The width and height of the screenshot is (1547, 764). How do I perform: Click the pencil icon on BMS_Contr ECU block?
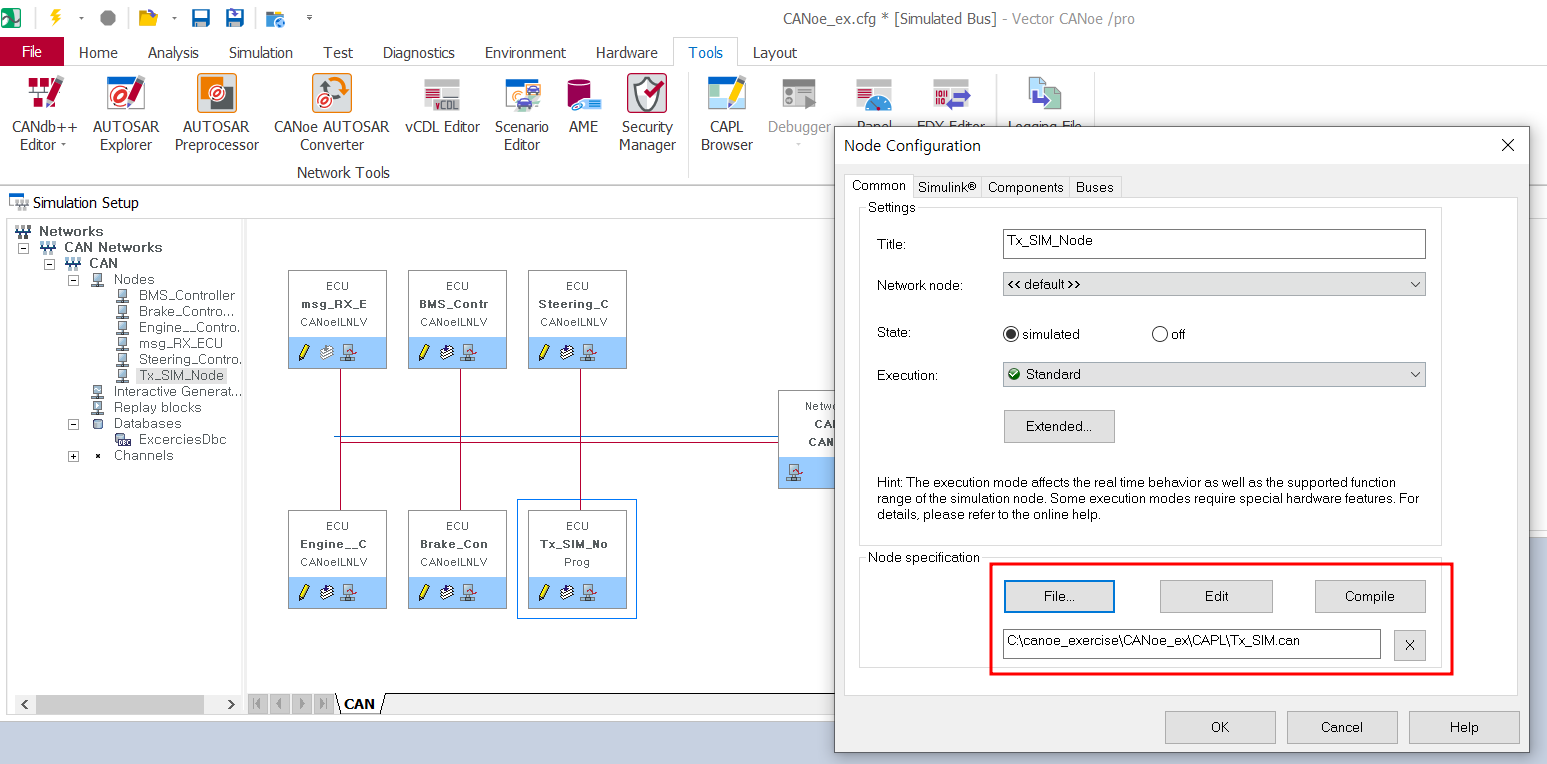(424, 352)
